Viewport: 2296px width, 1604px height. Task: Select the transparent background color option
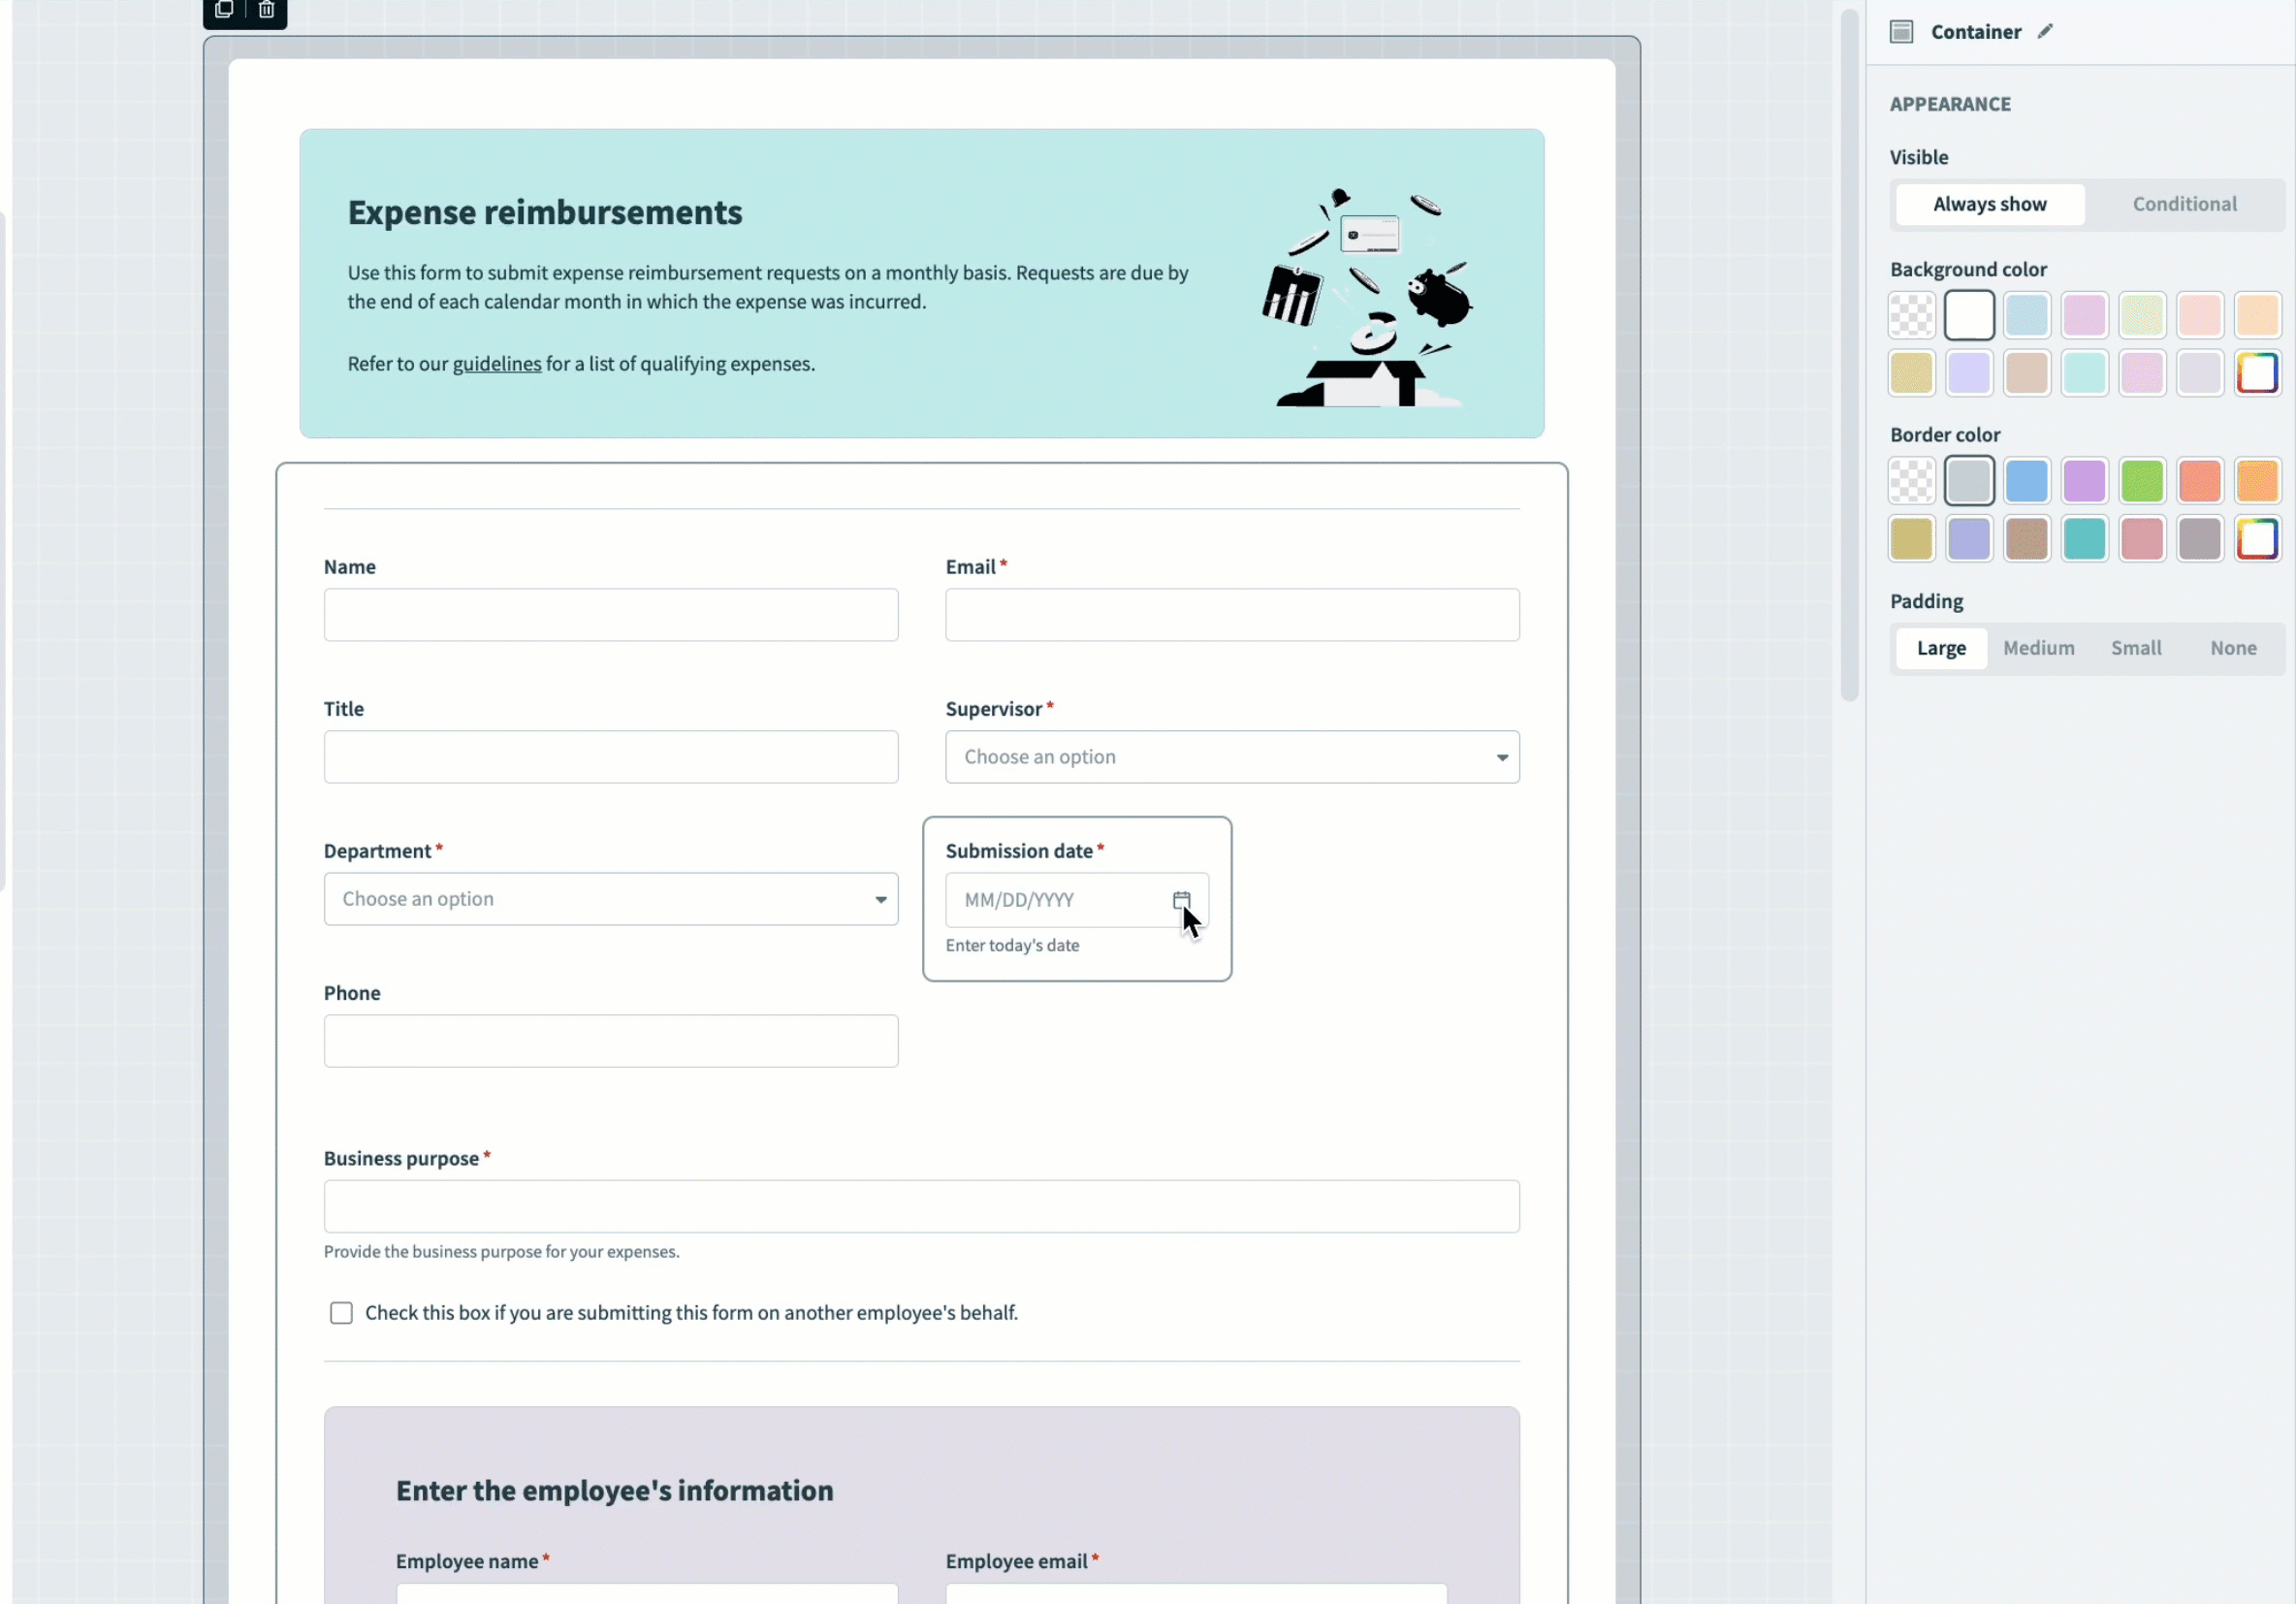1911,315
